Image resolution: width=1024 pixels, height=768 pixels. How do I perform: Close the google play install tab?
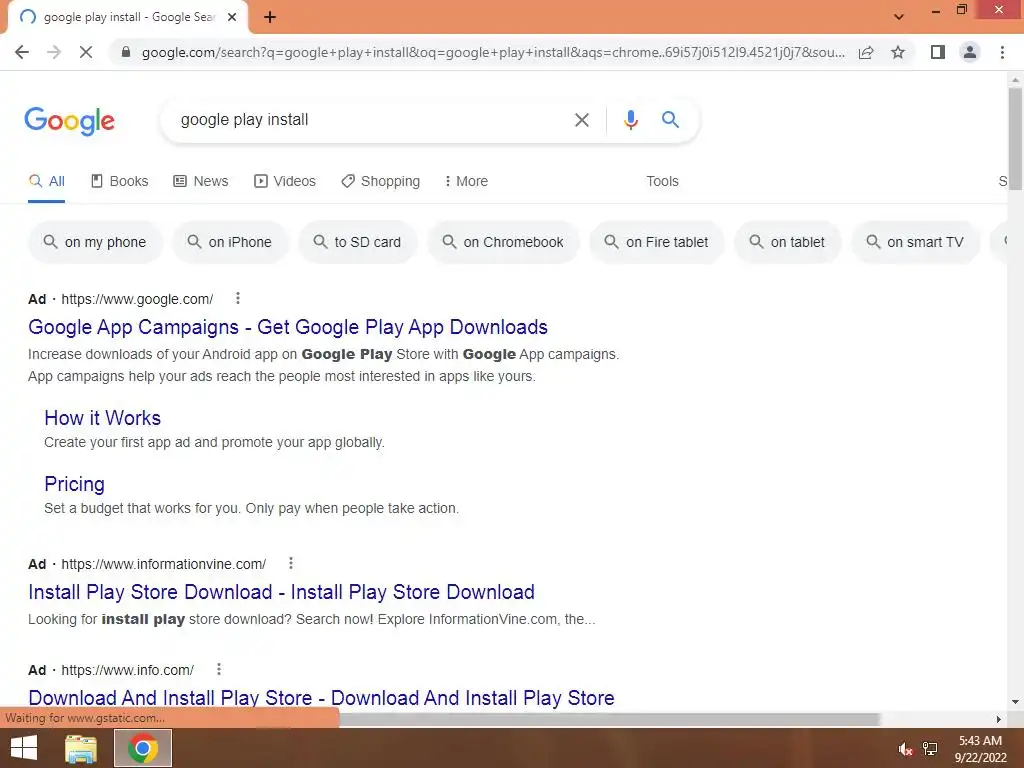click(232, 17)
